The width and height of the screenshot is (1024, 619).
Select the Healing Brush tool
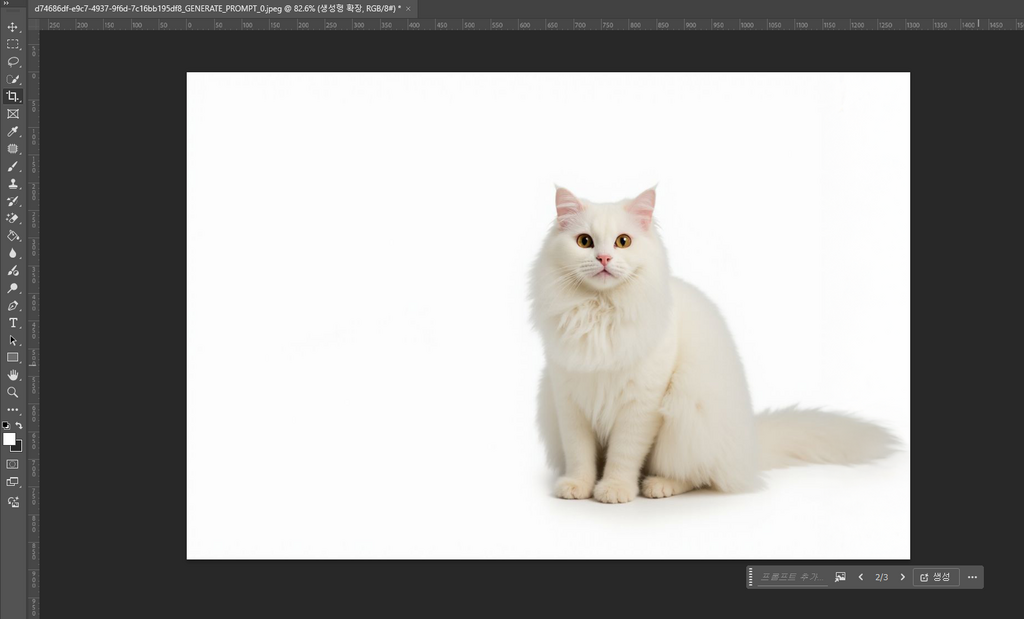(12, 149)
